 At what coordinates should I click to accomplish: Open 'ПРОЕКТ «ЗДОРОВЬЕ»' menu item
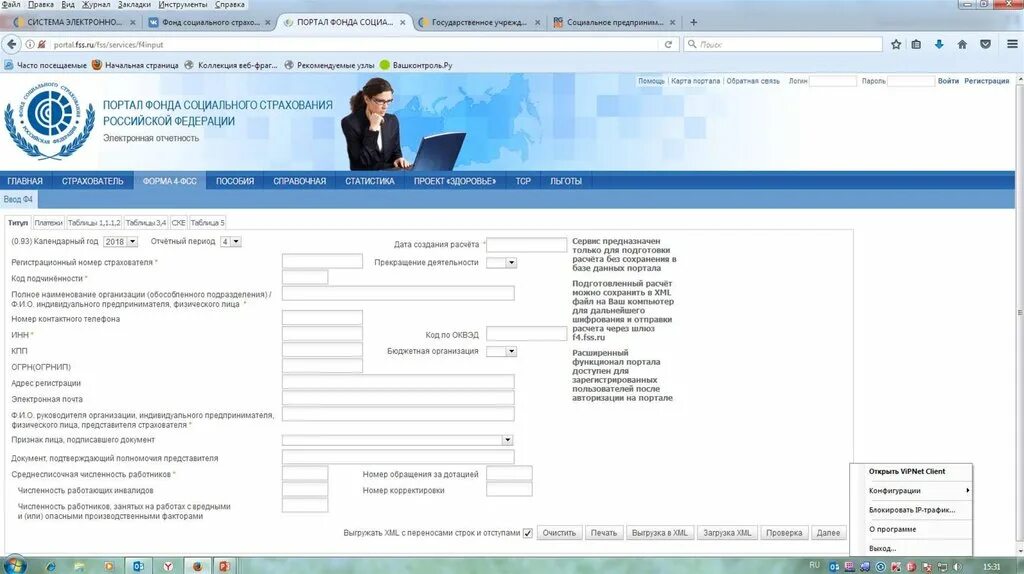tap(455, 181)
